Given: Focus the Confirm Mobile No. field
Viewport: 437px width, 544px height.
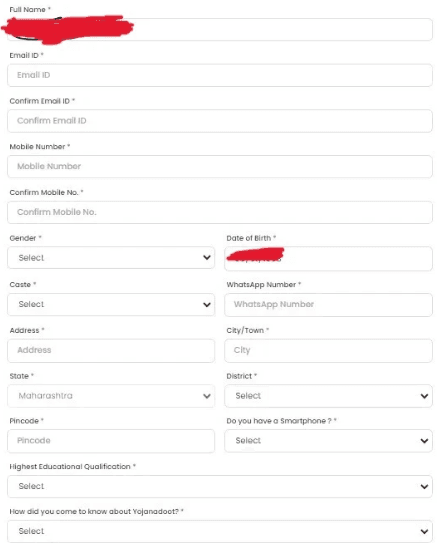Looking at the screenshot, I should (x=220, y=212).
